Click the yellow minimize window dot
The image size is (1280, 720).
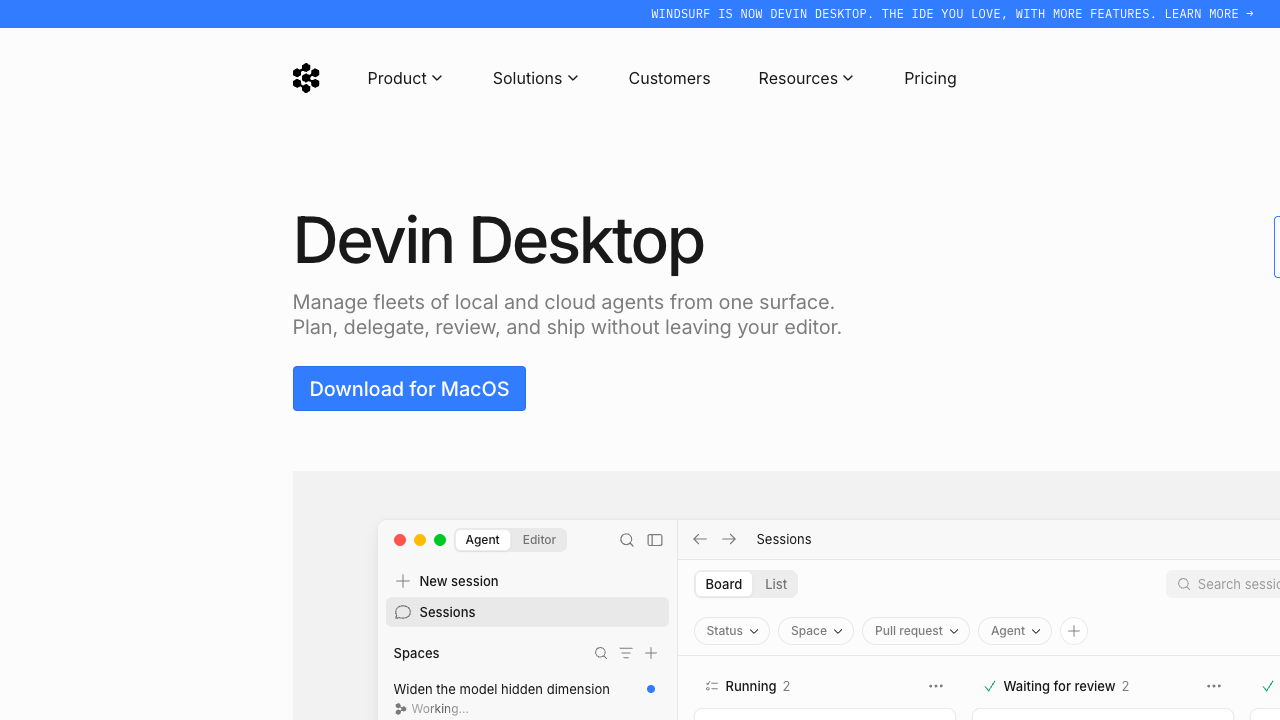[420, 540]
